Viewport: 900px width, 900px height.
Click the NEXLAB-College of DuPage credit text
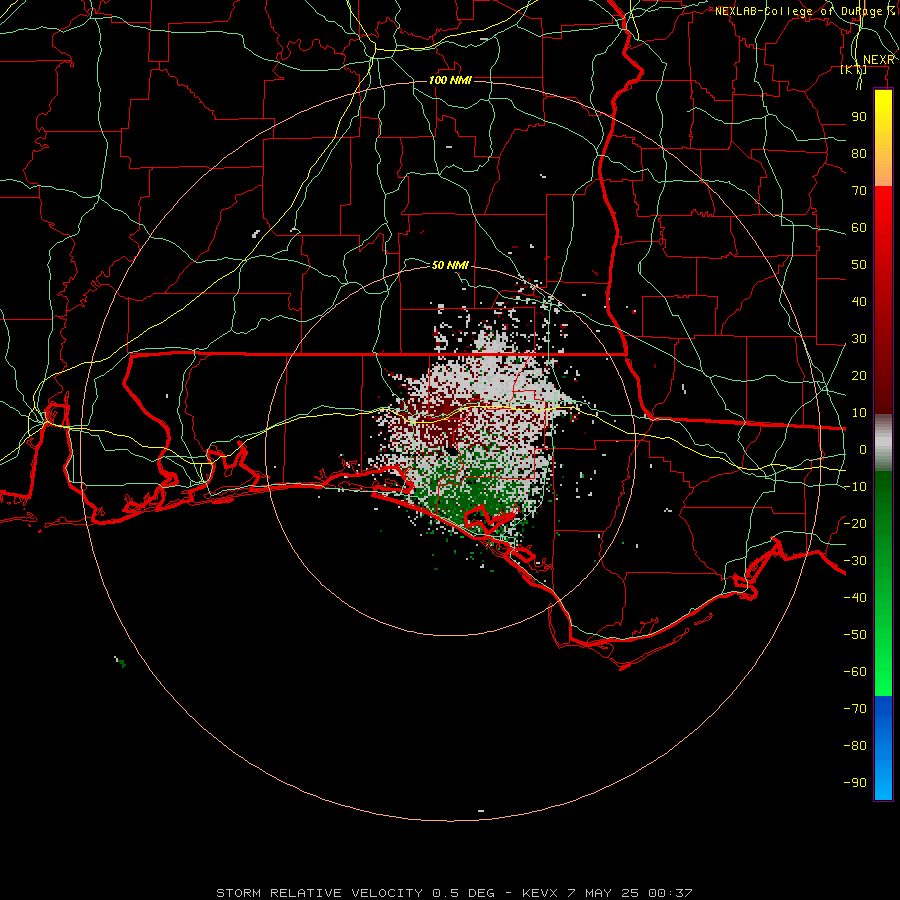804,11
